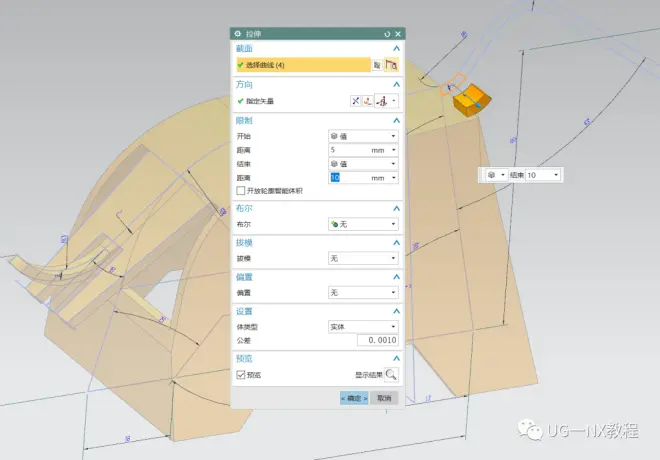Click the curve selection icon in 截面
The height and width of the screenshot is (460, 660).
(x=392, y=64)
